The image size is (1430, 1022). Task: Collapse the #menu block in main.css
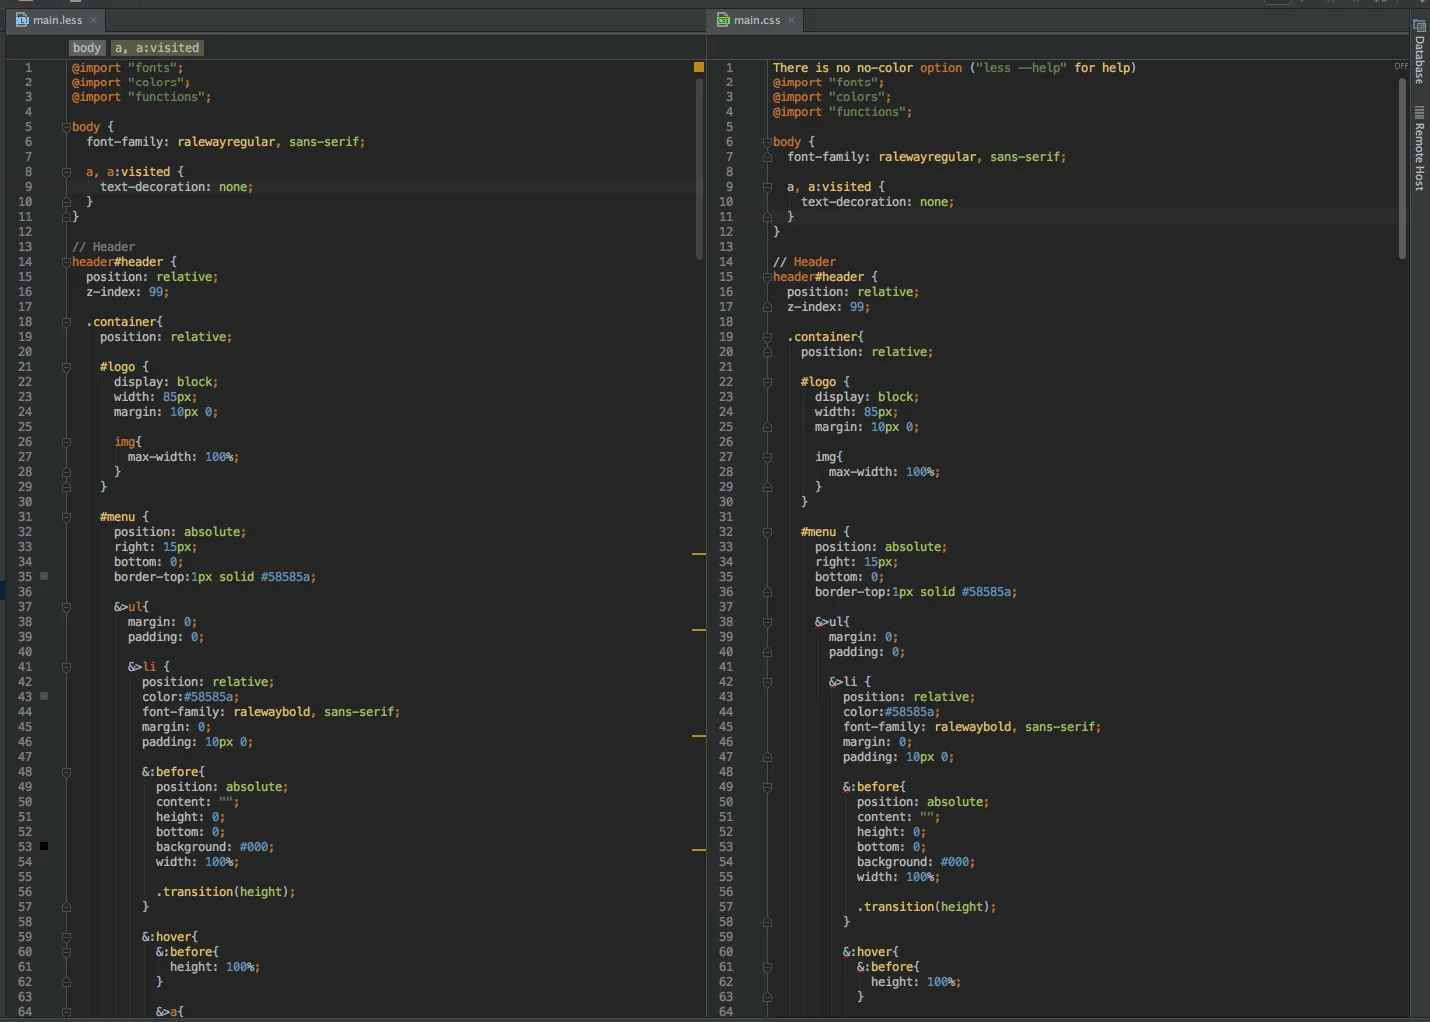coord(767,532)
